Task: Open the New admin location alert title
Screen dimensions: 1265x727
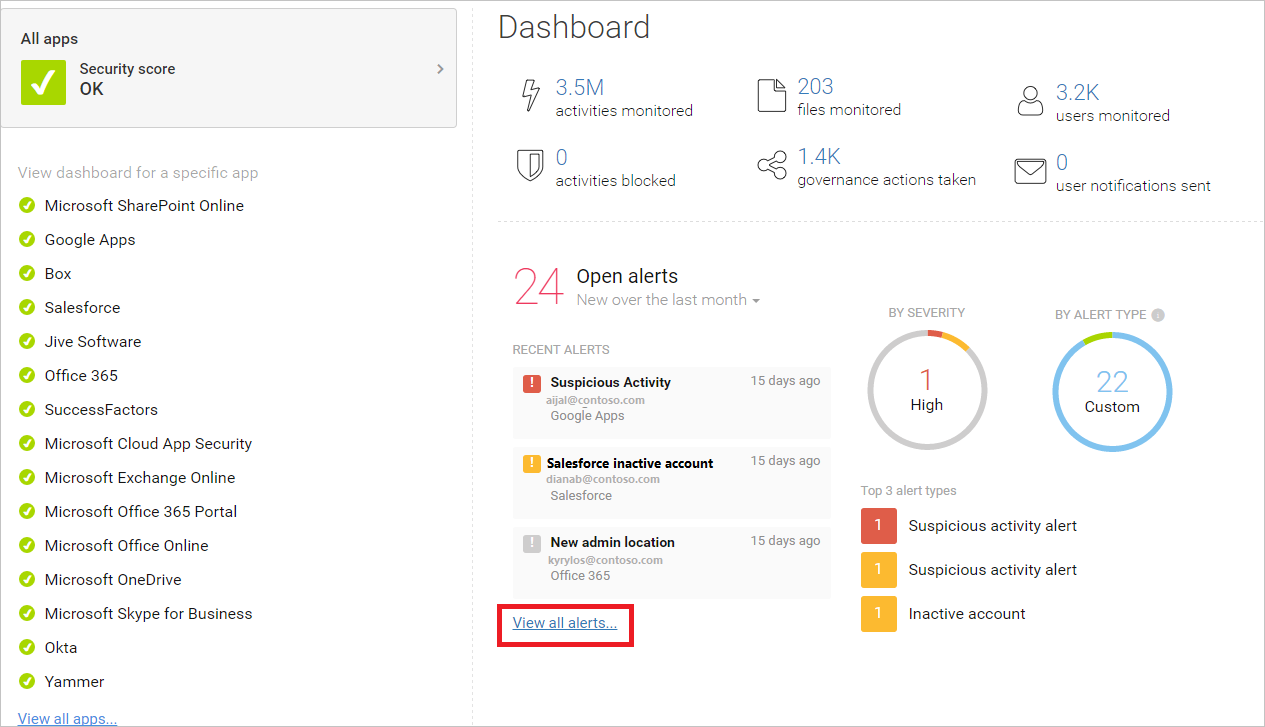Action: tap(613, 542)
